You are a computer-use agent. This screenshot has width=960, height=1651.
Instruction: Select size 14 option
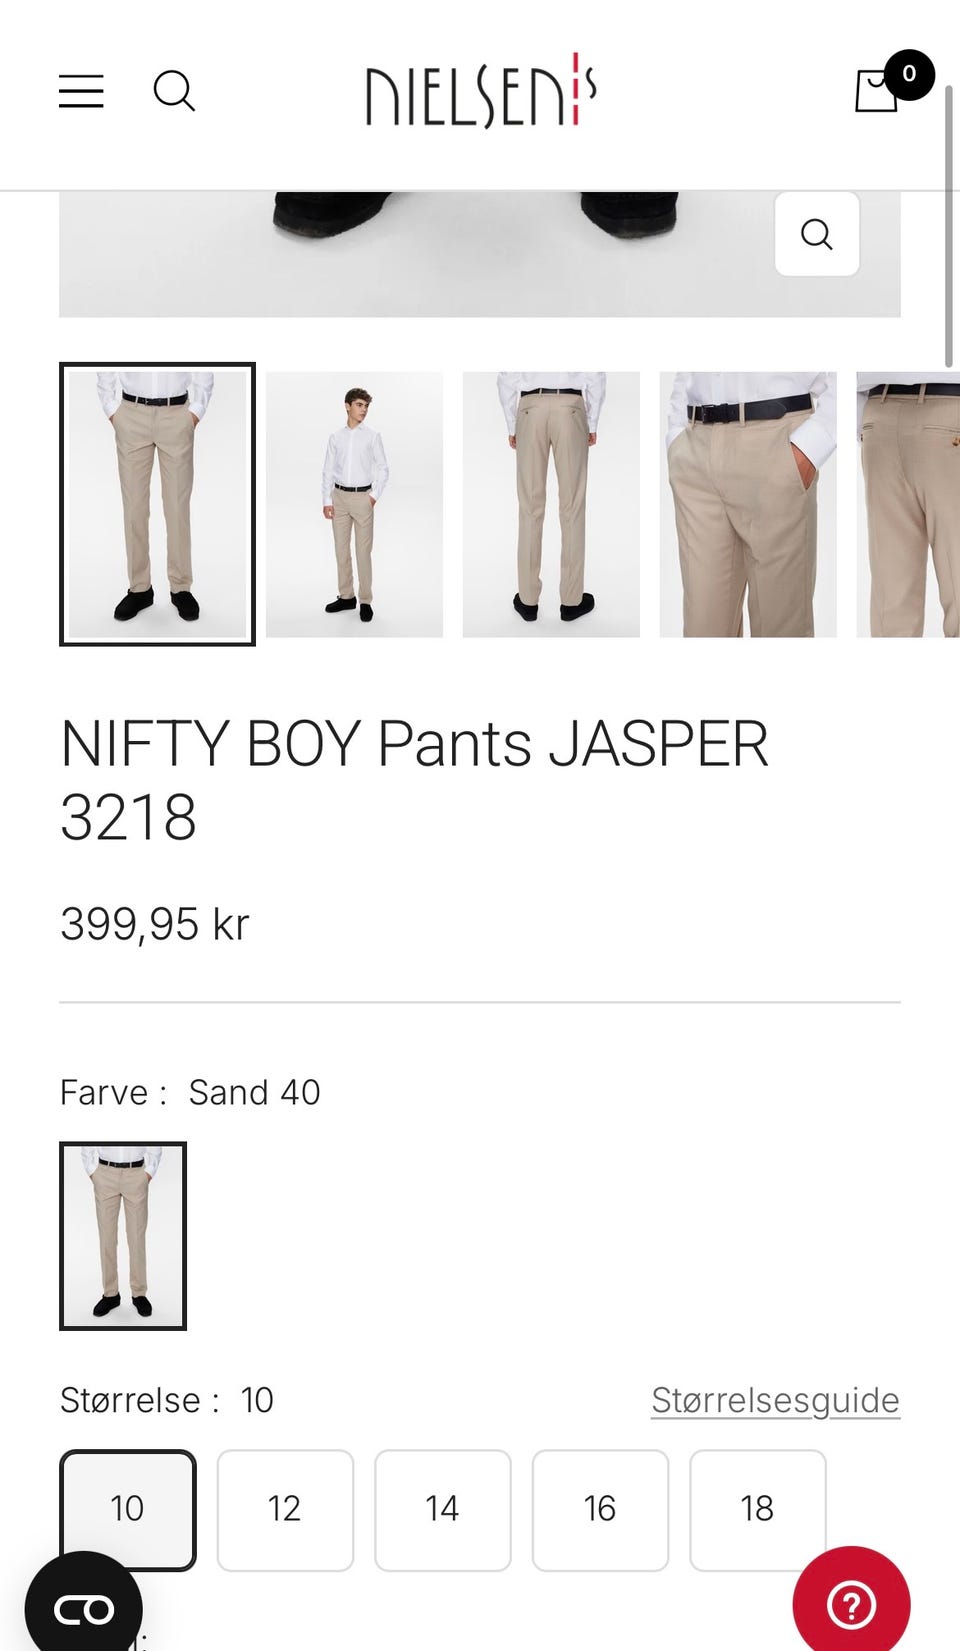(443, 1509)
